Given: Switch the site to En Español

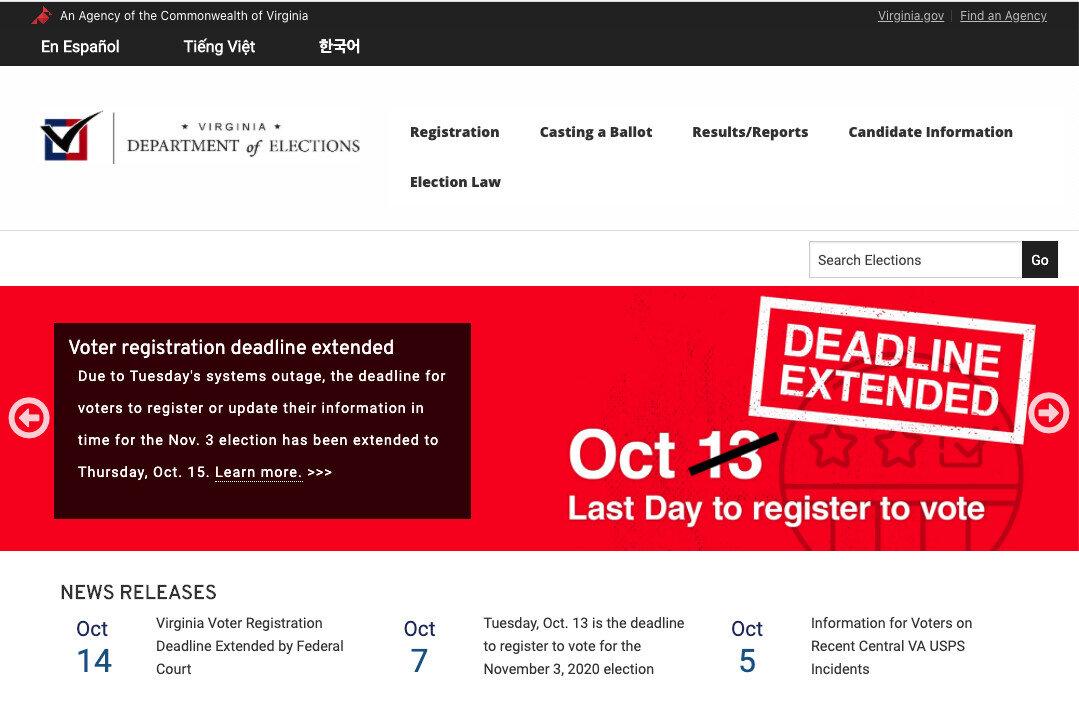Looking at the screenshot, I should 79,46.
